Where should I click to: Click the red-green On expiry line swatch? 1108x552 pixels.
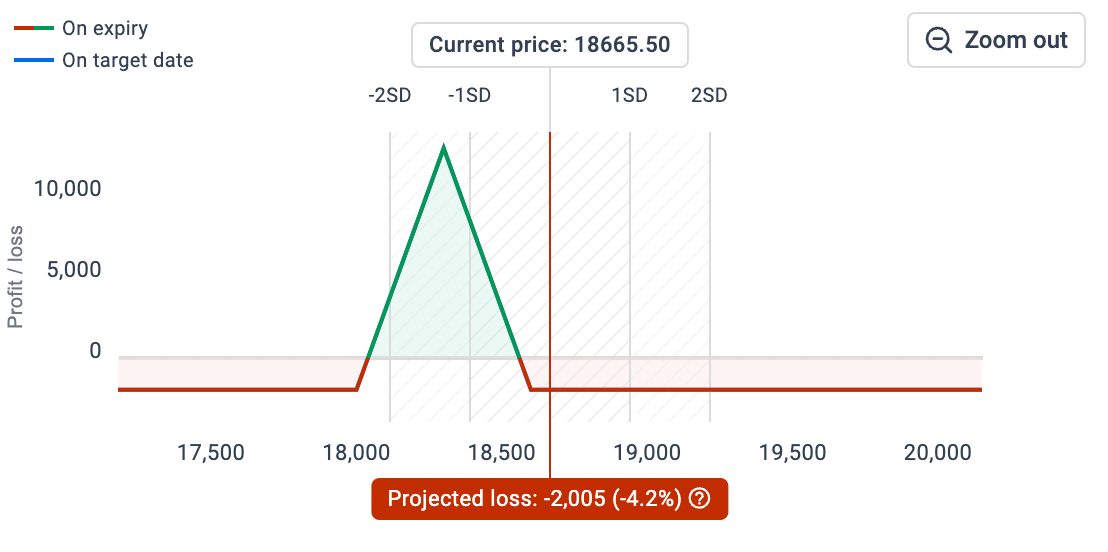(33, 29)
